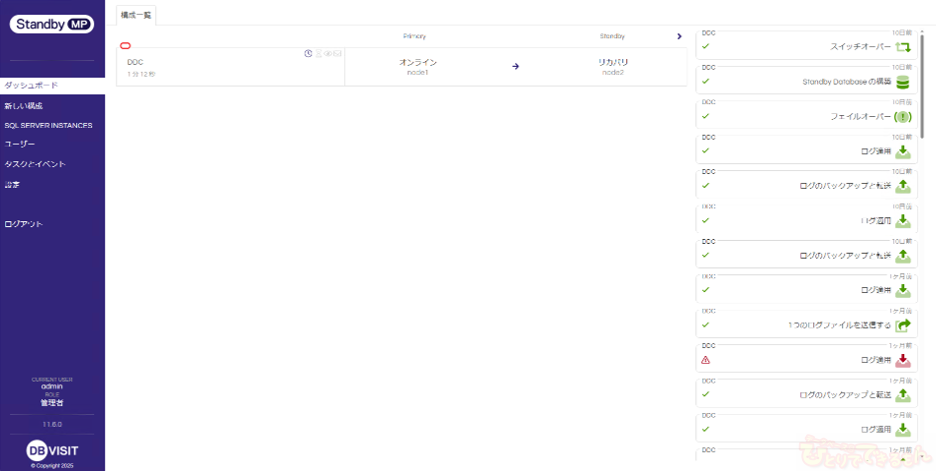Click the green checkmark on switchover task
Viewport: 936px width, 471px height.
coord(706,46)
